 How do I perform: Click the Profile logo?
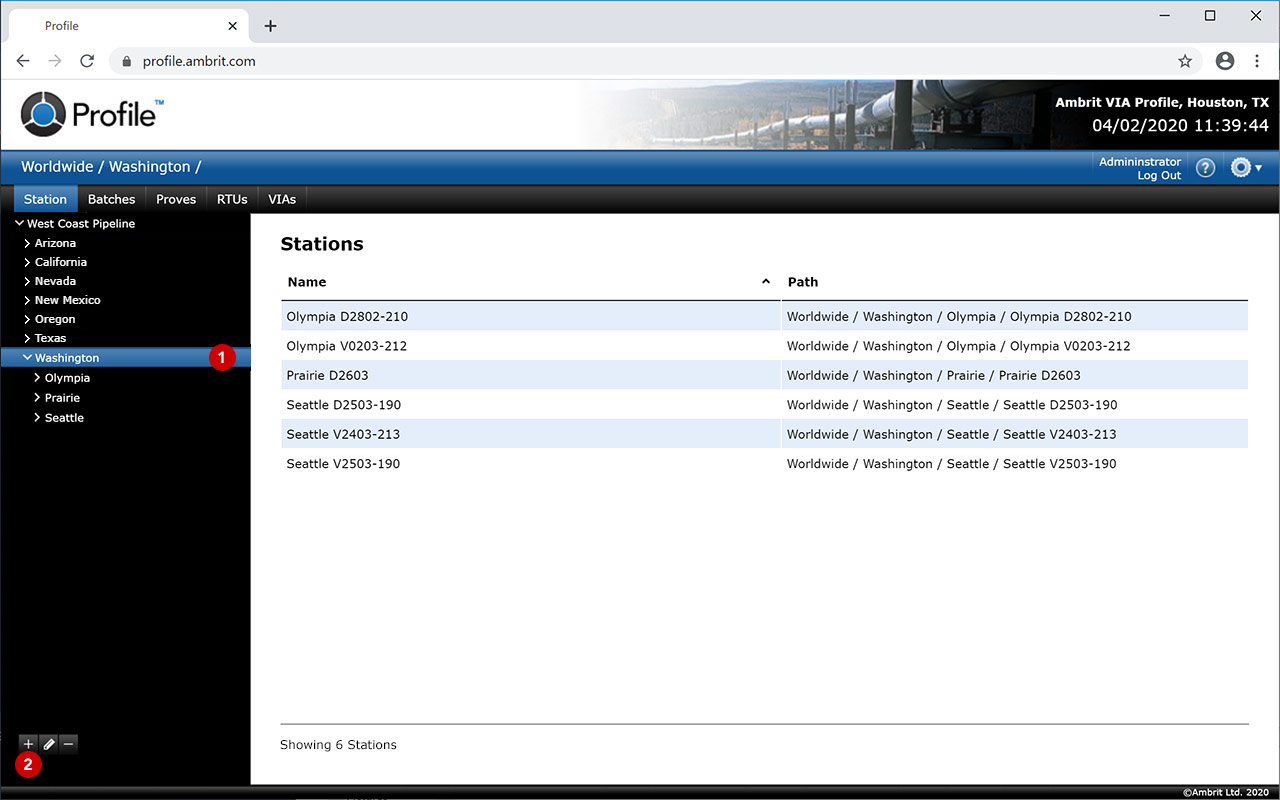[x=90, y=114]
